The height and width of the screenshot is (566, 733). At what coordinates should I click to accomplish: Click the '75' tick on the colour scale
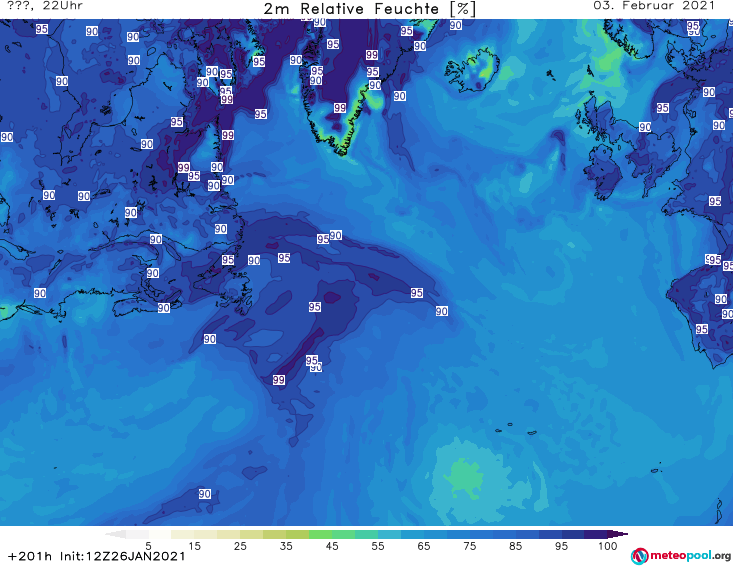pyautogui.click(x=469, y=546)
